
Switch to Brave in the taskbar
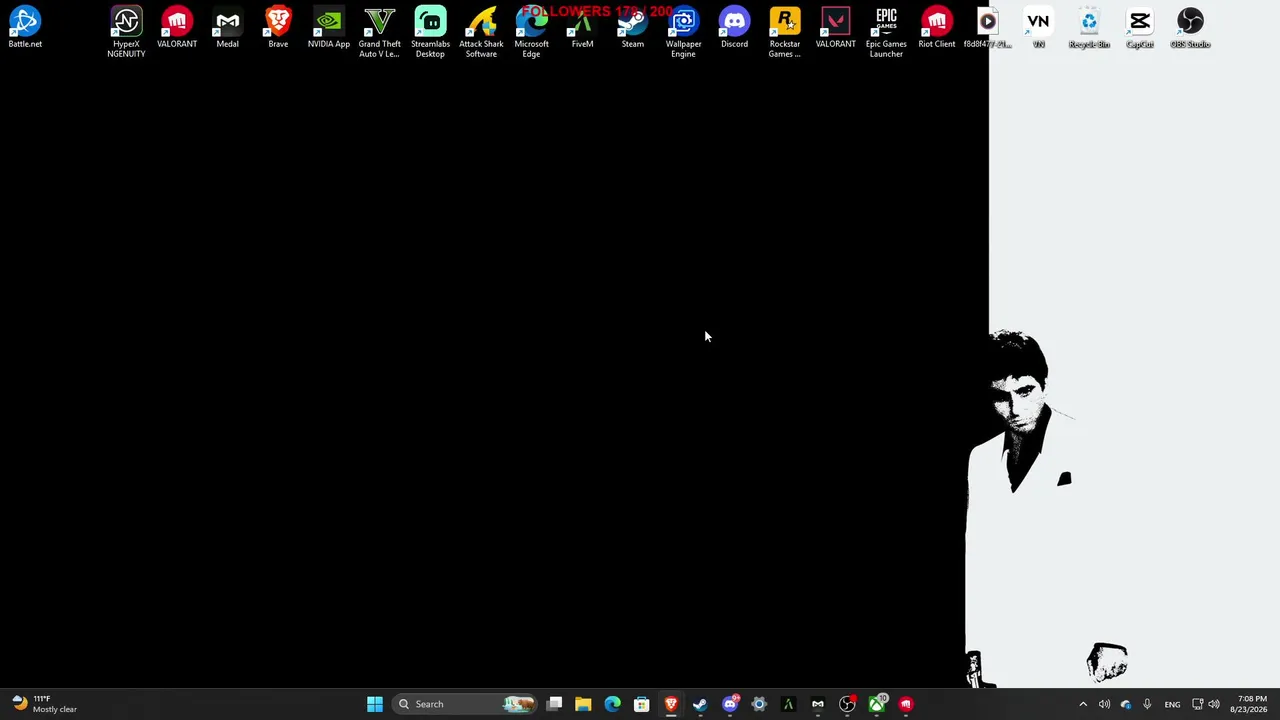coord(671,704)
